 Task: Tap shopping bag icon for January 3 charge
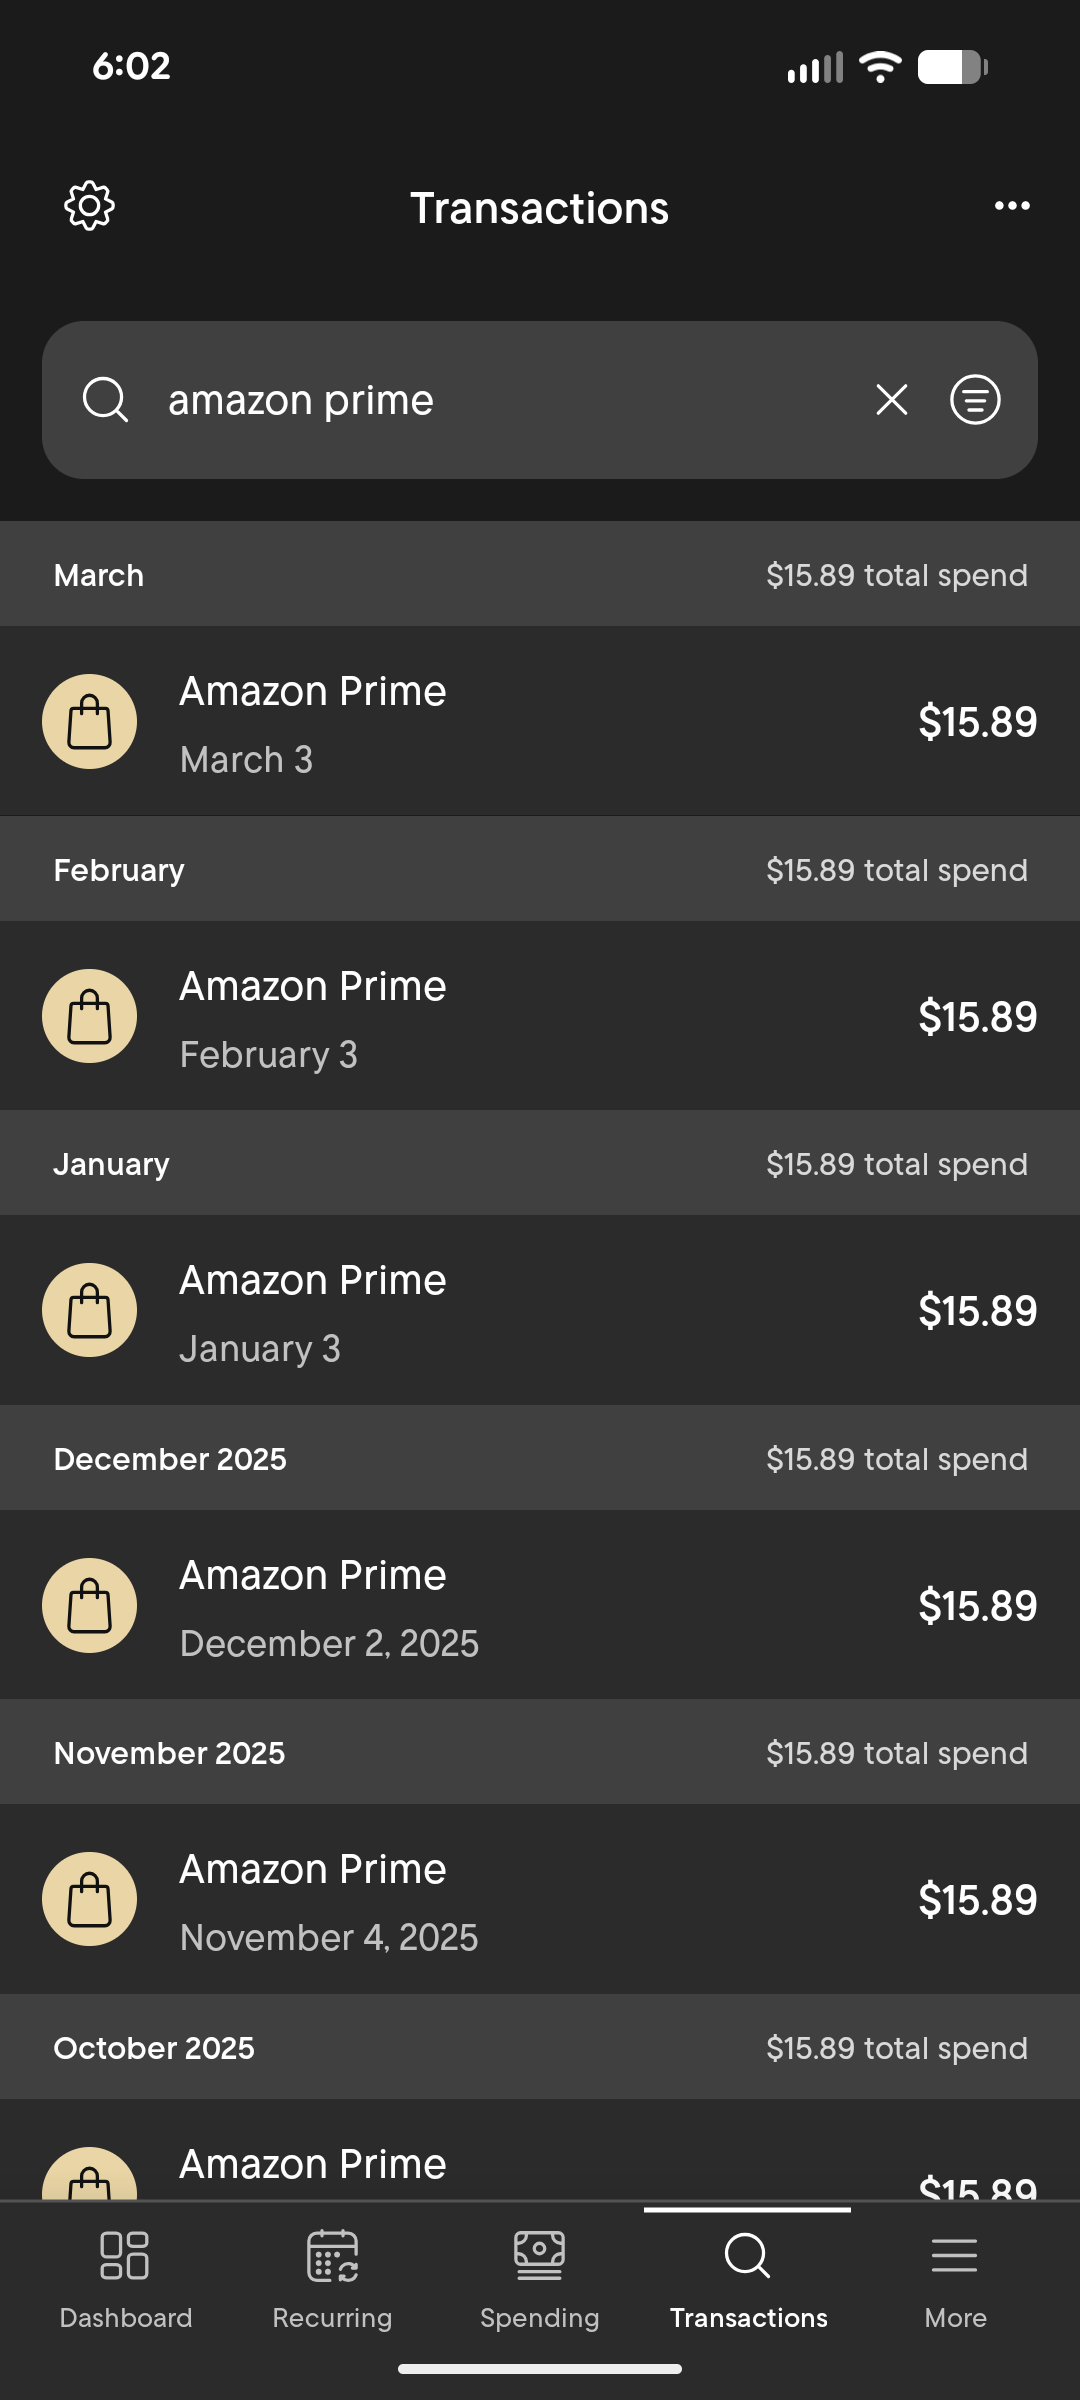(x=90, y=1310)
